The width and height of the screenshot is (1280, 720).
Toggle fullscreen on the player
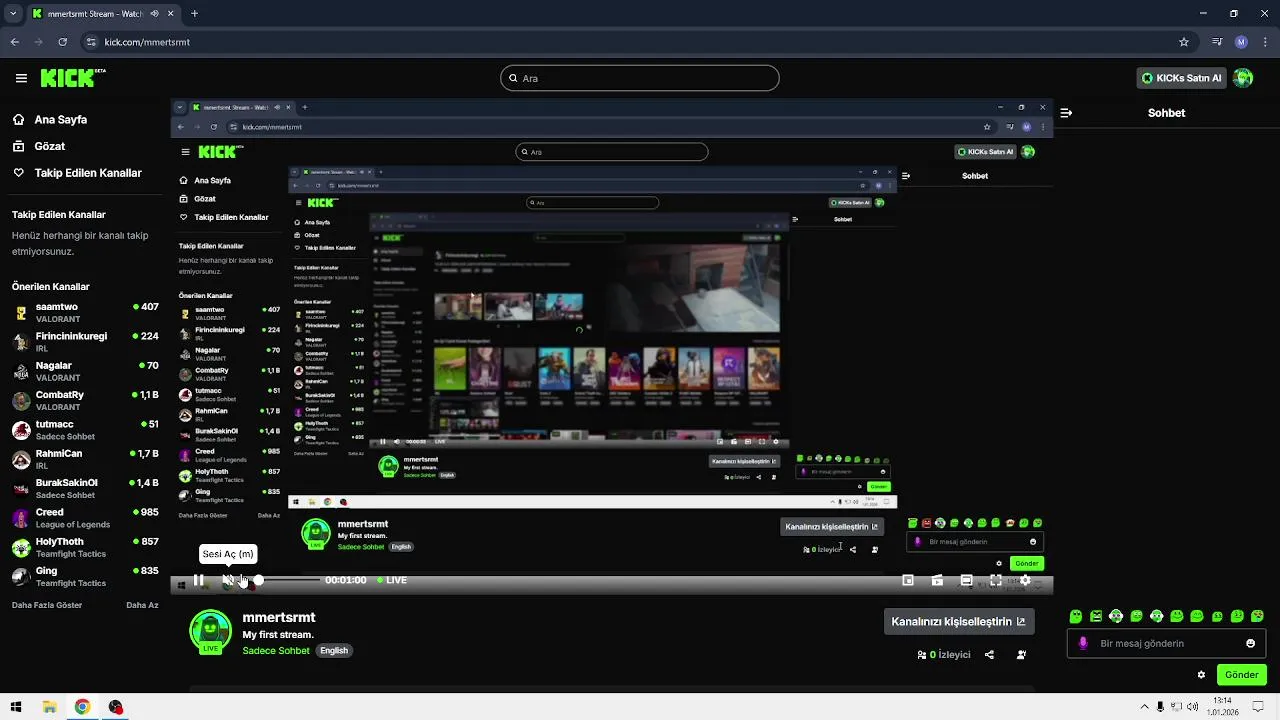click(x=996, y=580)
